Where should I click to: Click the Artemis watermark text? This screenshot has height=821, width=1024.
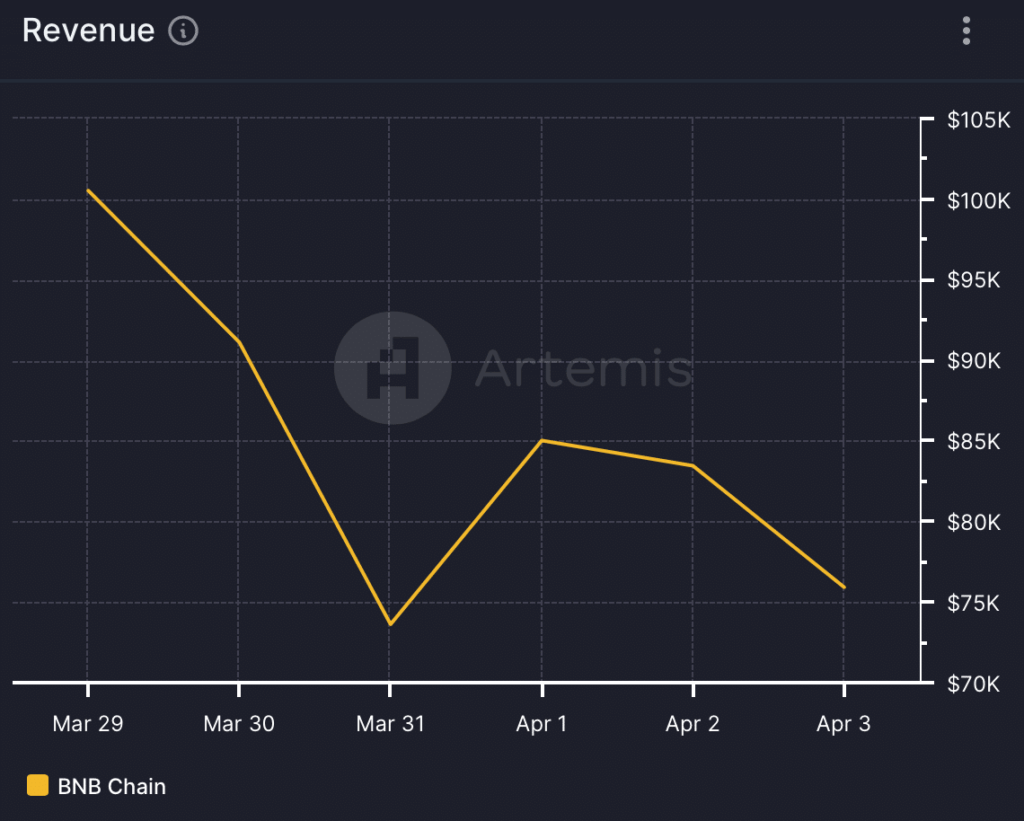(x=584, y=369)
